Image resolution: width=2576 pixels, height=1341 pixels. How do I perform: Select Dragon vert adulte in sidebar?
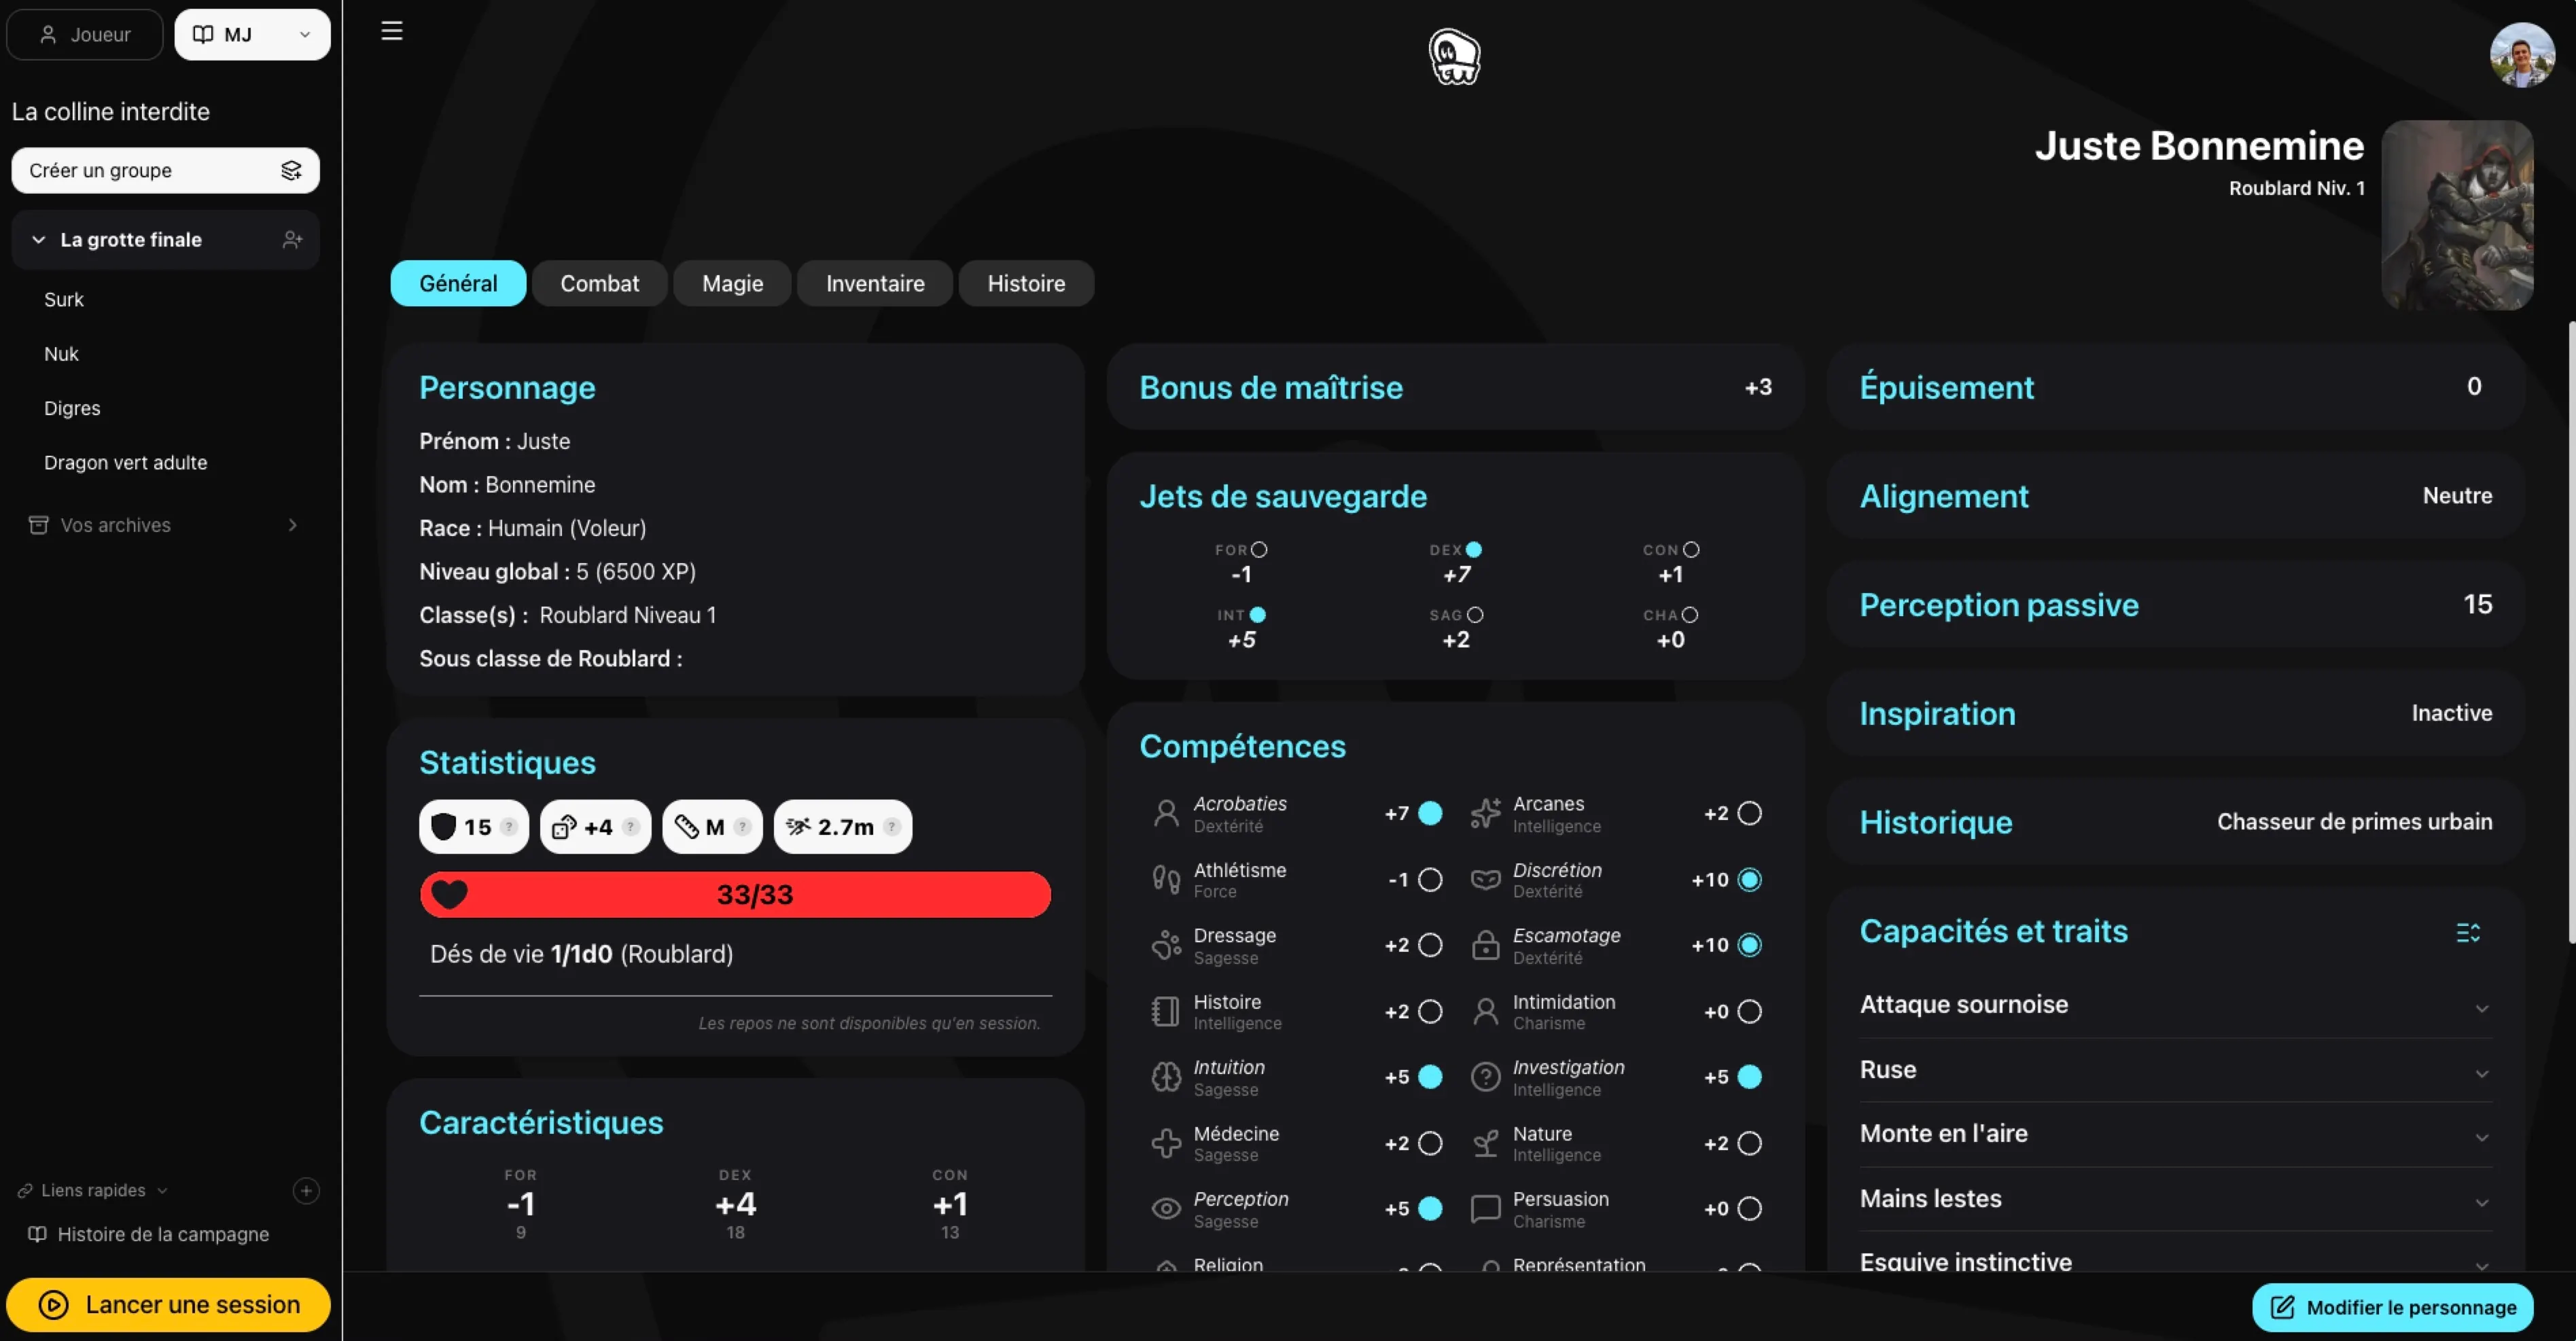pyautogui.click(x=126, y=463)
